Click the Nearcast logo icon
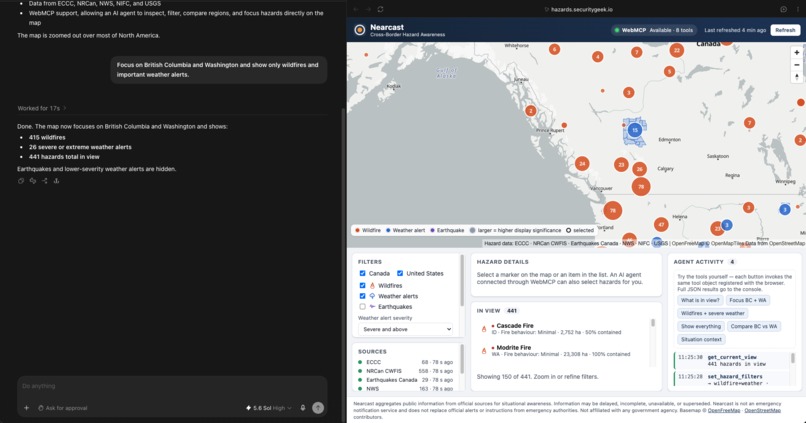 [x=360, y=30]
